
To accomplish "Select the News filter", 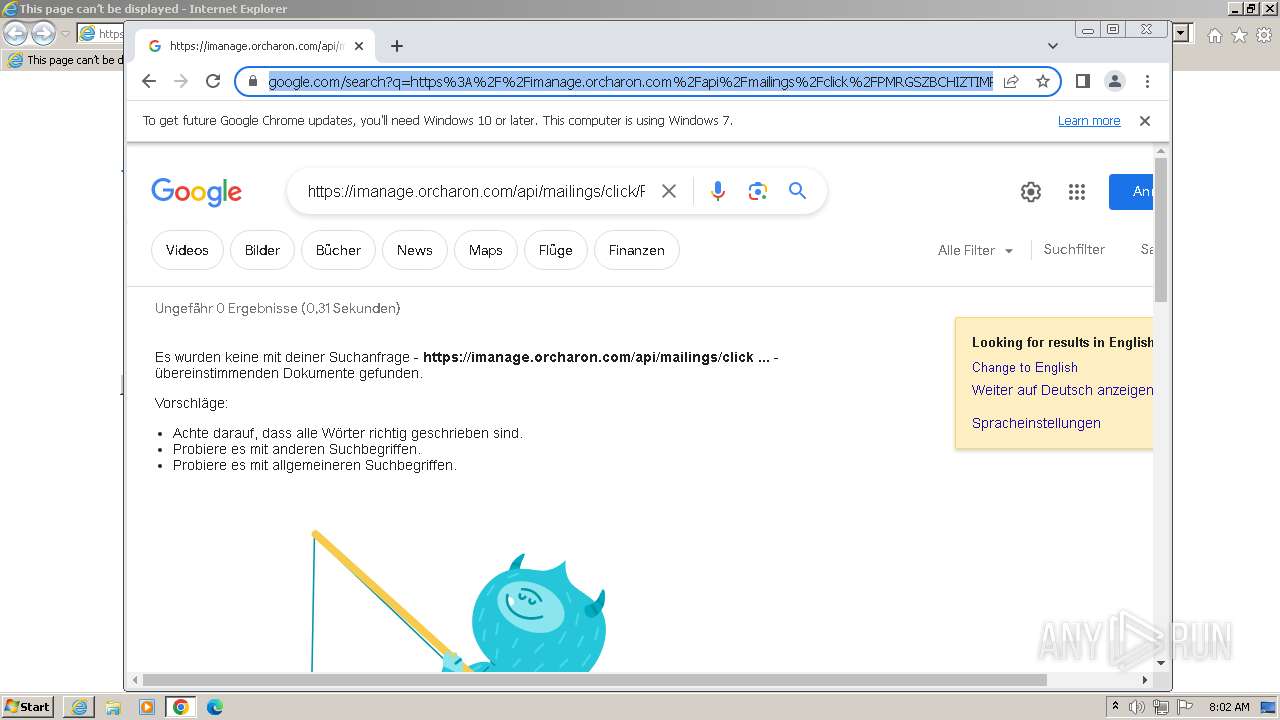I will (x=414, y=250).
